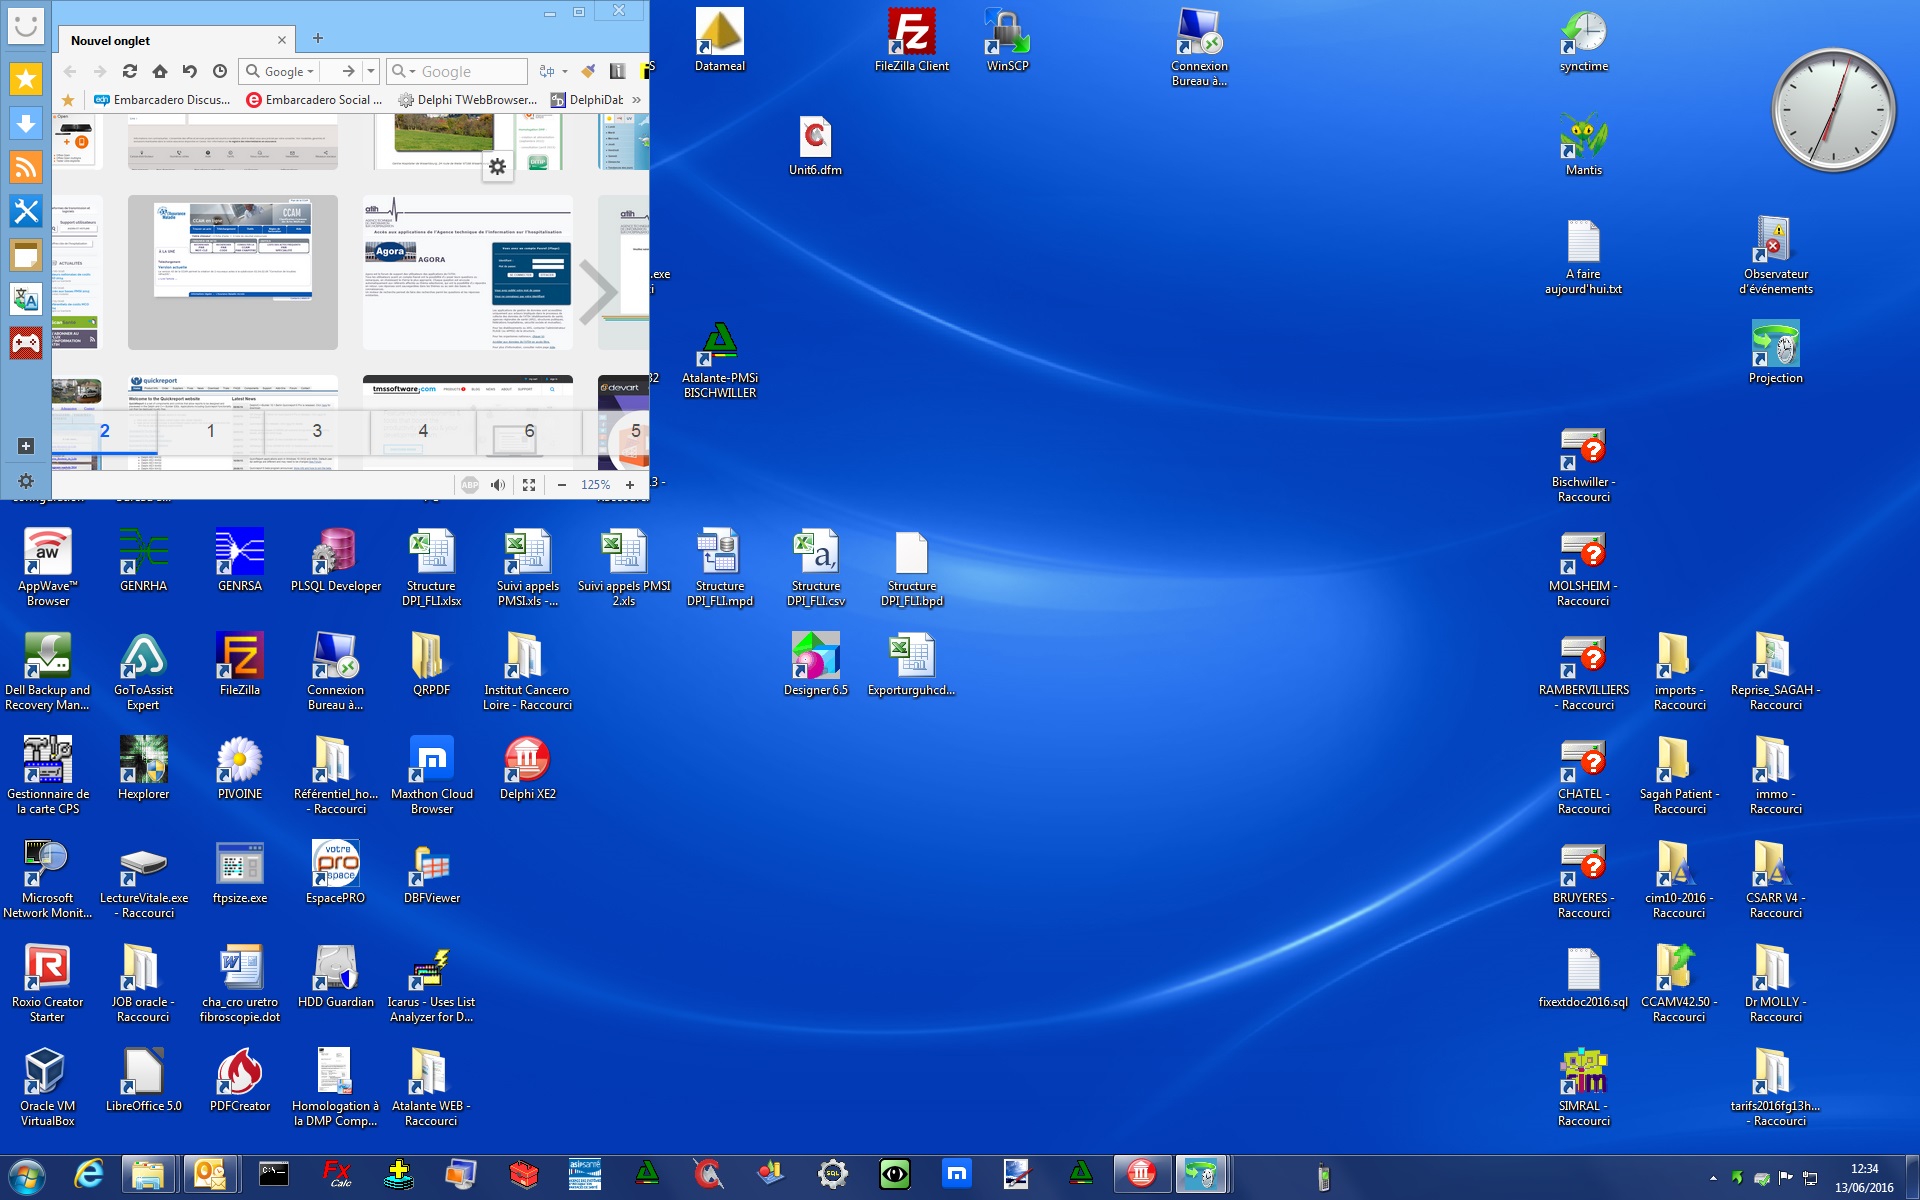Open Maxthon browser from taskbar
The image size is (1920, 1200).
[x=957, y=1175]
